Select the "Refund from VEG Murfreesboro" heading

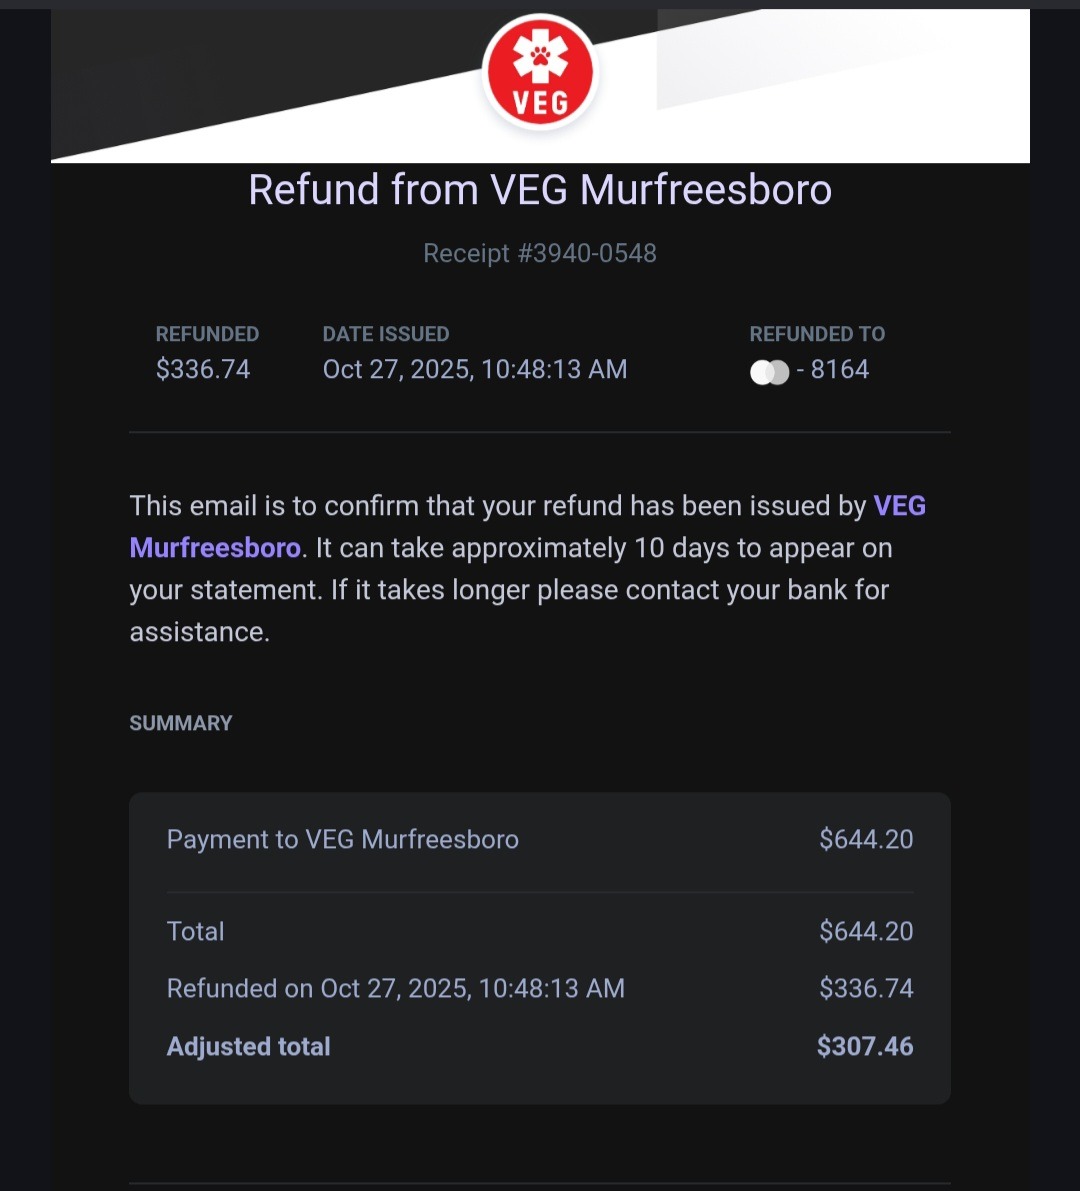click(540, 190)
